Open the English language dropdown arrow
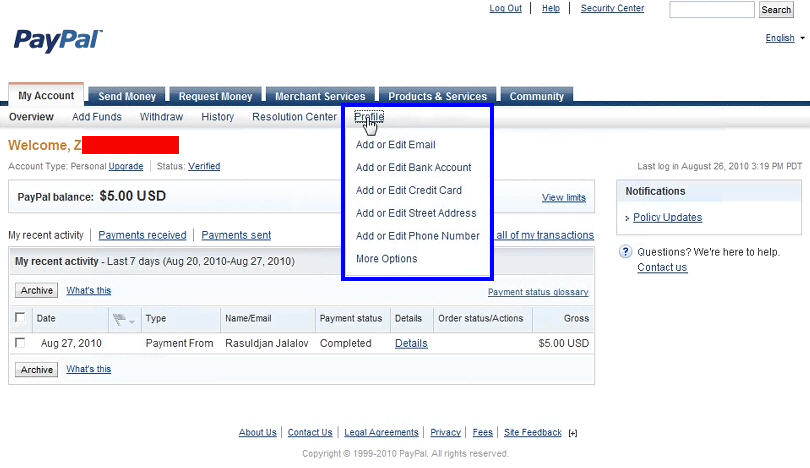 click(802, 38)
